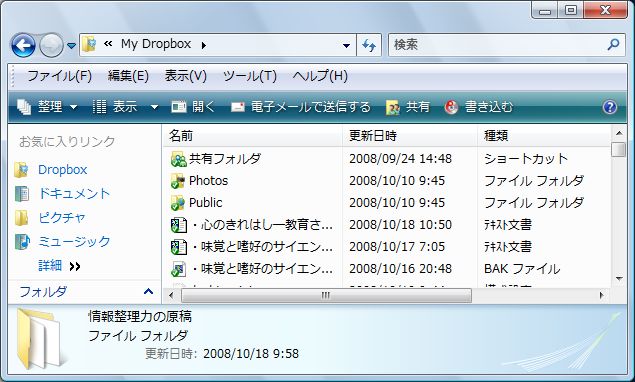This screenshot has height=382, width=635.
Task: Refresh the folder view
Action: 369,45
